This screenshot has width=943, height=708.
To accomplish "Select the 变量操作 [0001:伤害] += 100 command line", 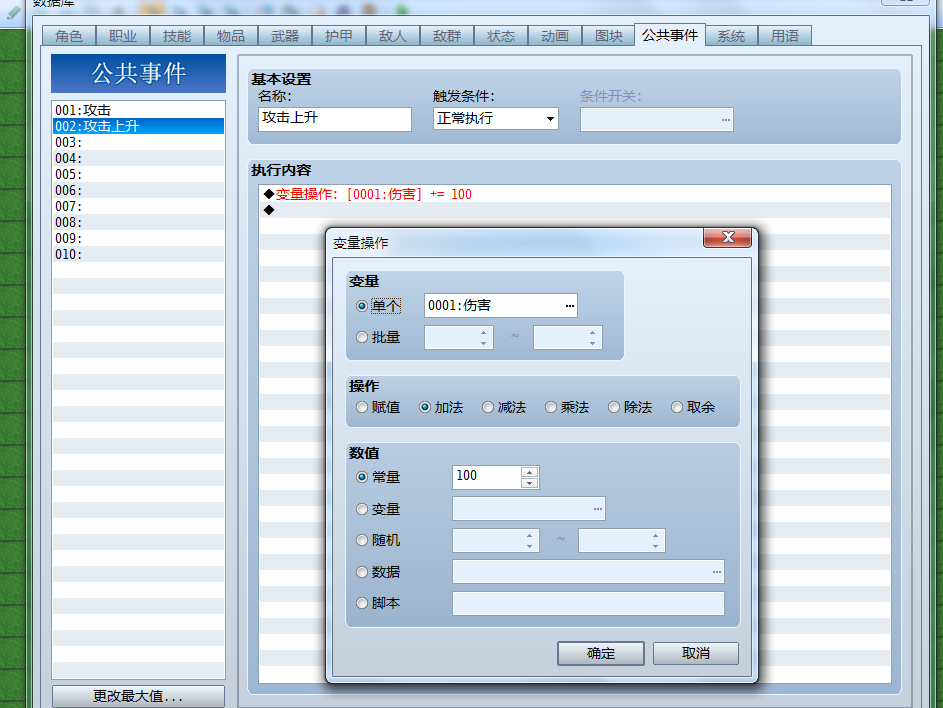I will click(575, 194).
